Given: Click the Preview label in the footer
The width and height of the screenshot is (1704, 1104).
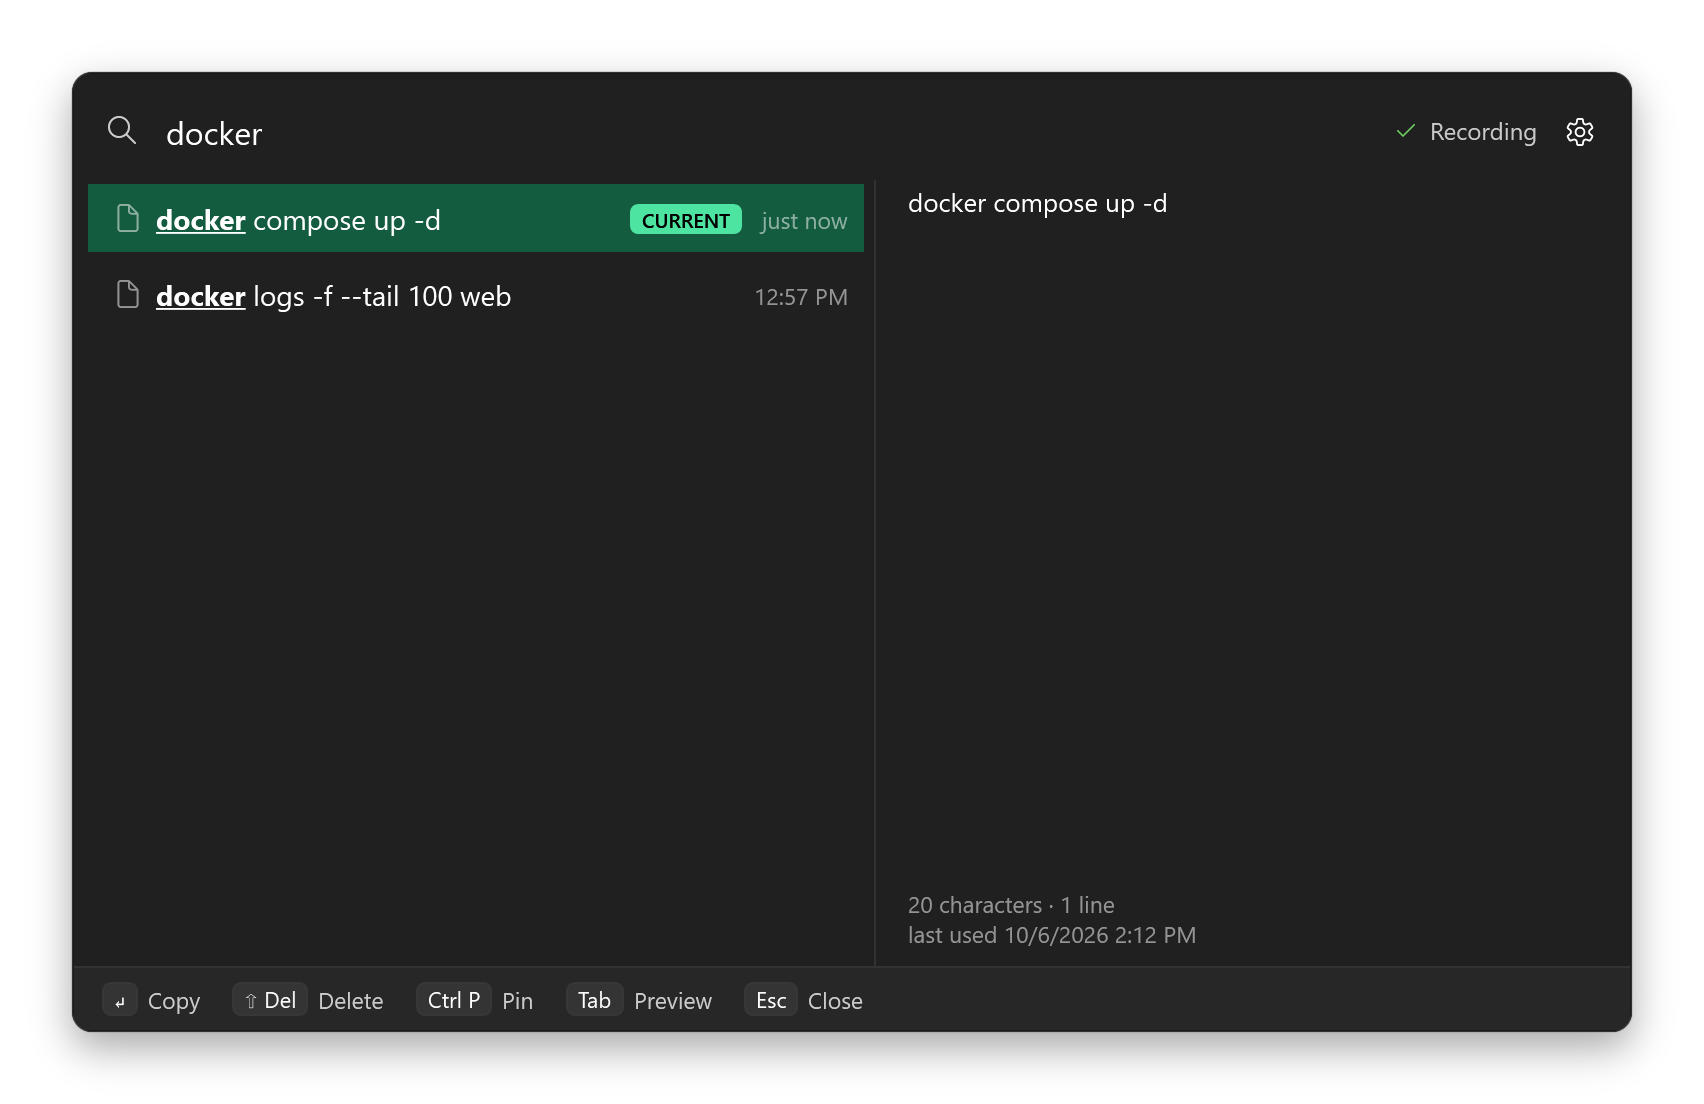Looking at the screenshot, I should (673, 1001).
